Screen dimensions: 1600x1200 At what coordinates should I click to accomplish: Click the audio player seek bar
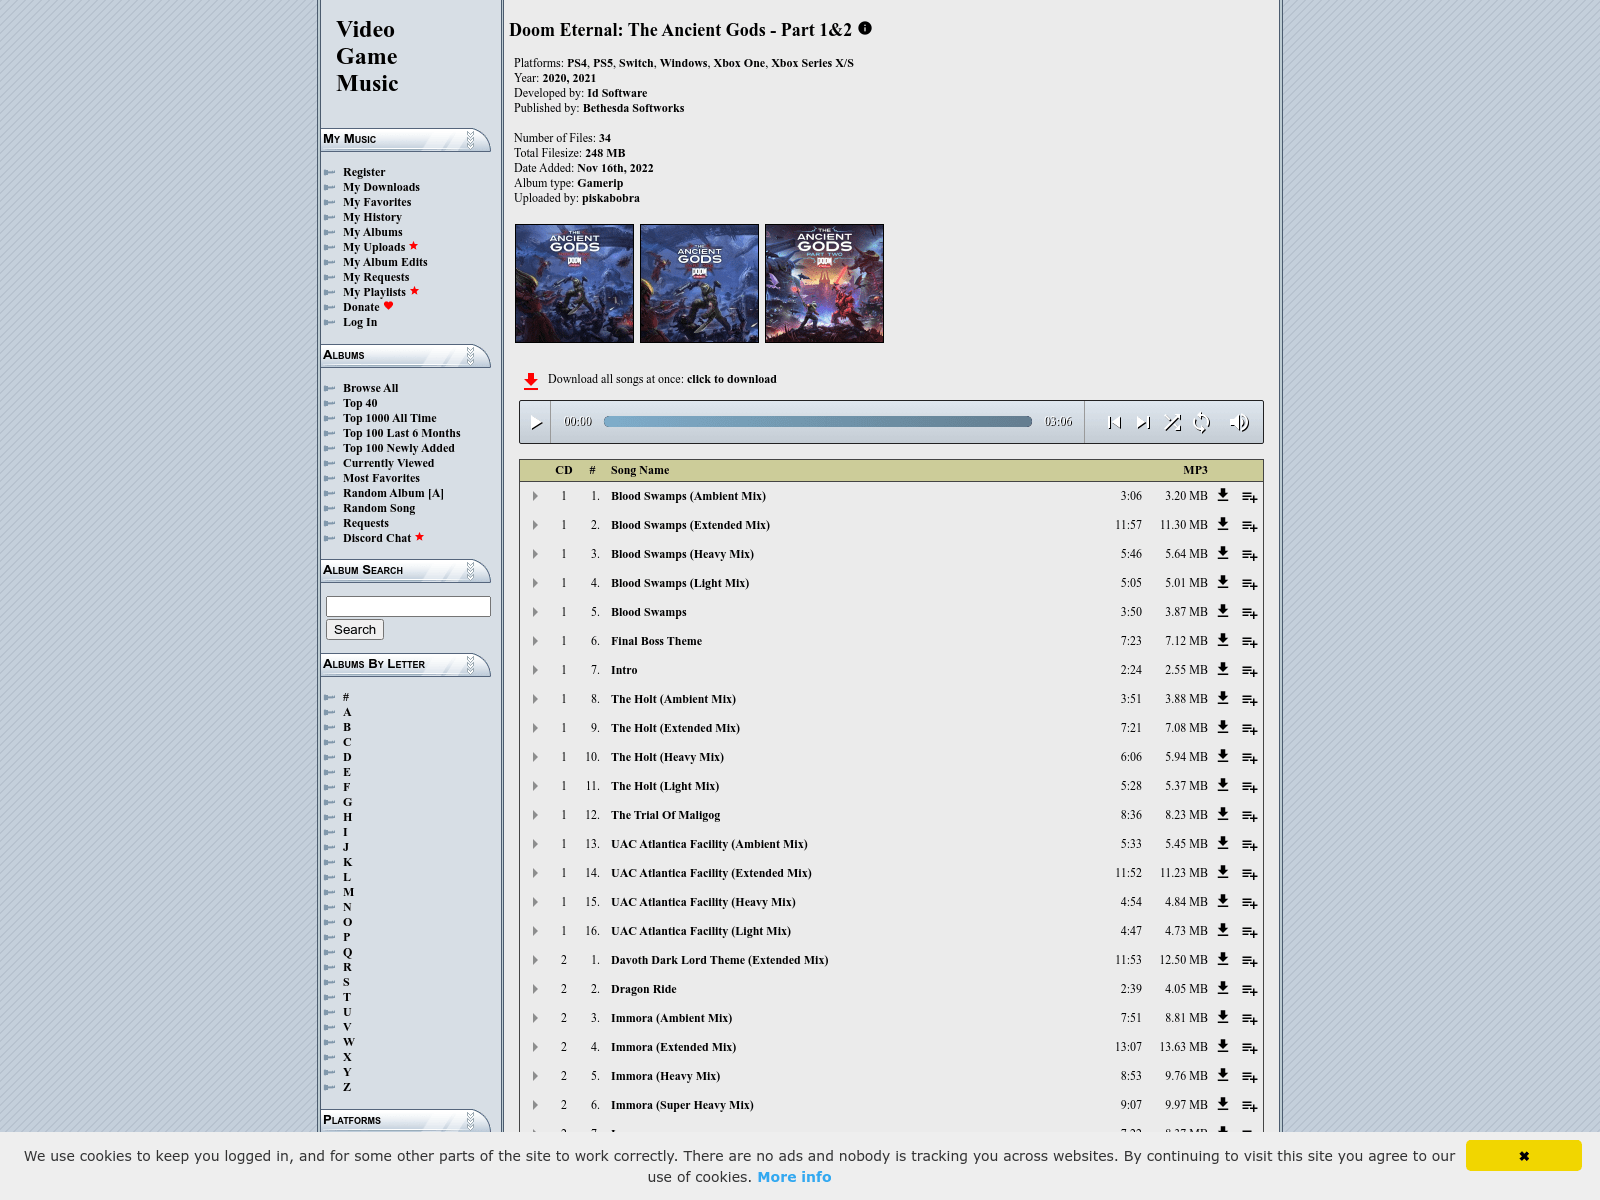(x=818, y=422)
